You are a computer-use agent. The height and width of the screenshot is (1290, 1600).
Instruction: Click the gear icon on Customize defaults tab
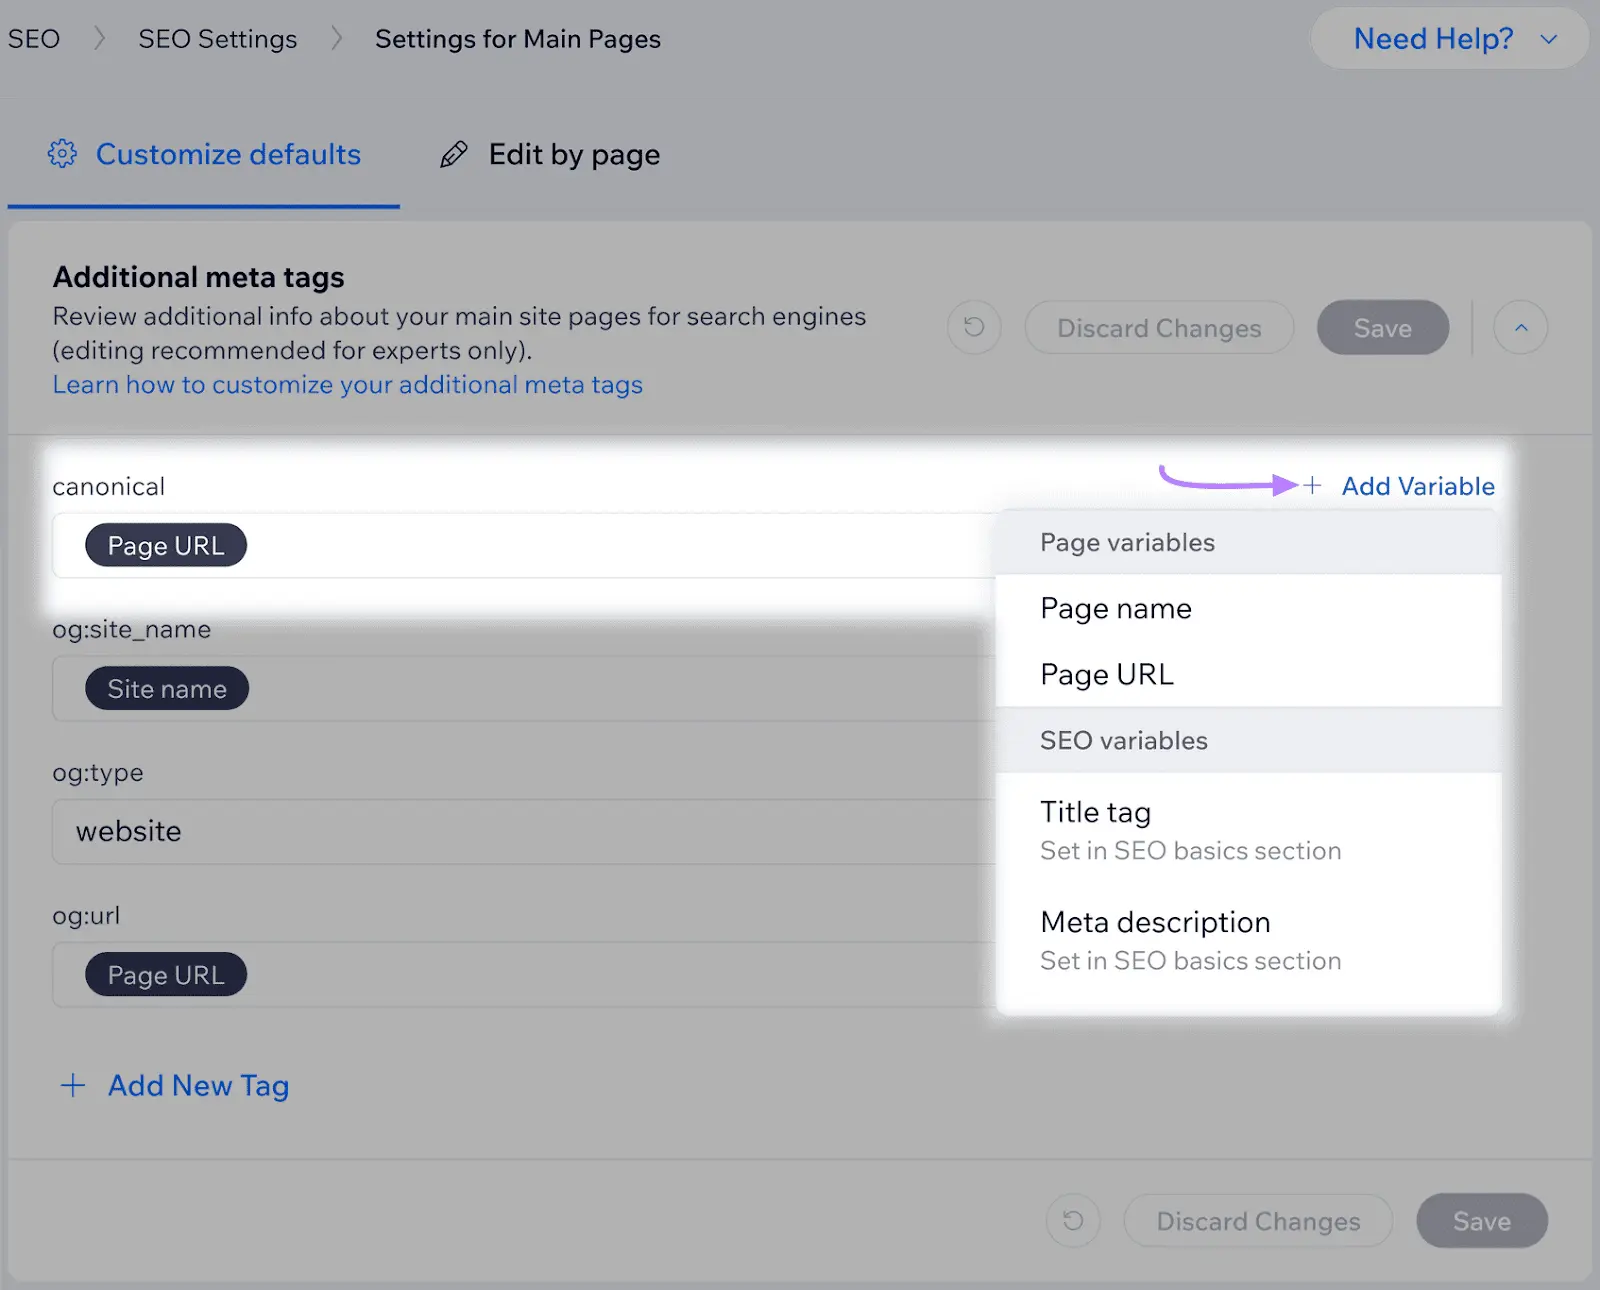[62, 153]
